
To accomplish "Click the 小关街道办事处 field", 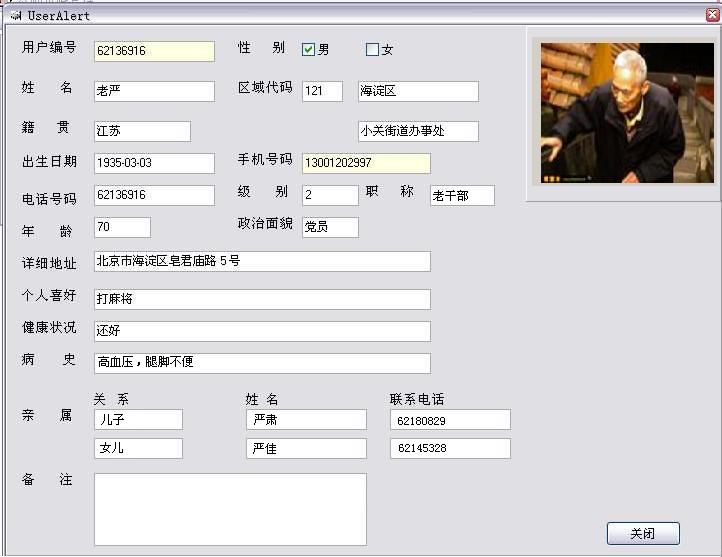I will [418, 131].
